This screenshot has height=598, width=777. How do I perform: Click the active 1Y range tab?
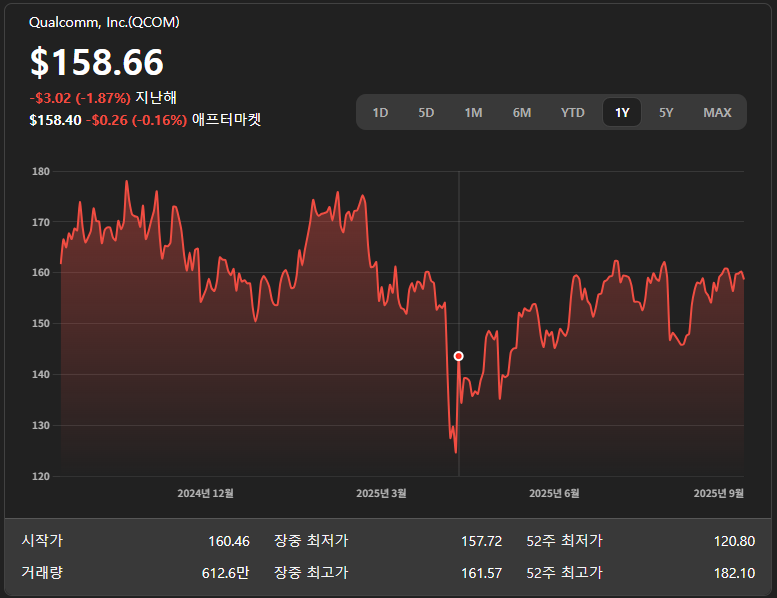622,112
